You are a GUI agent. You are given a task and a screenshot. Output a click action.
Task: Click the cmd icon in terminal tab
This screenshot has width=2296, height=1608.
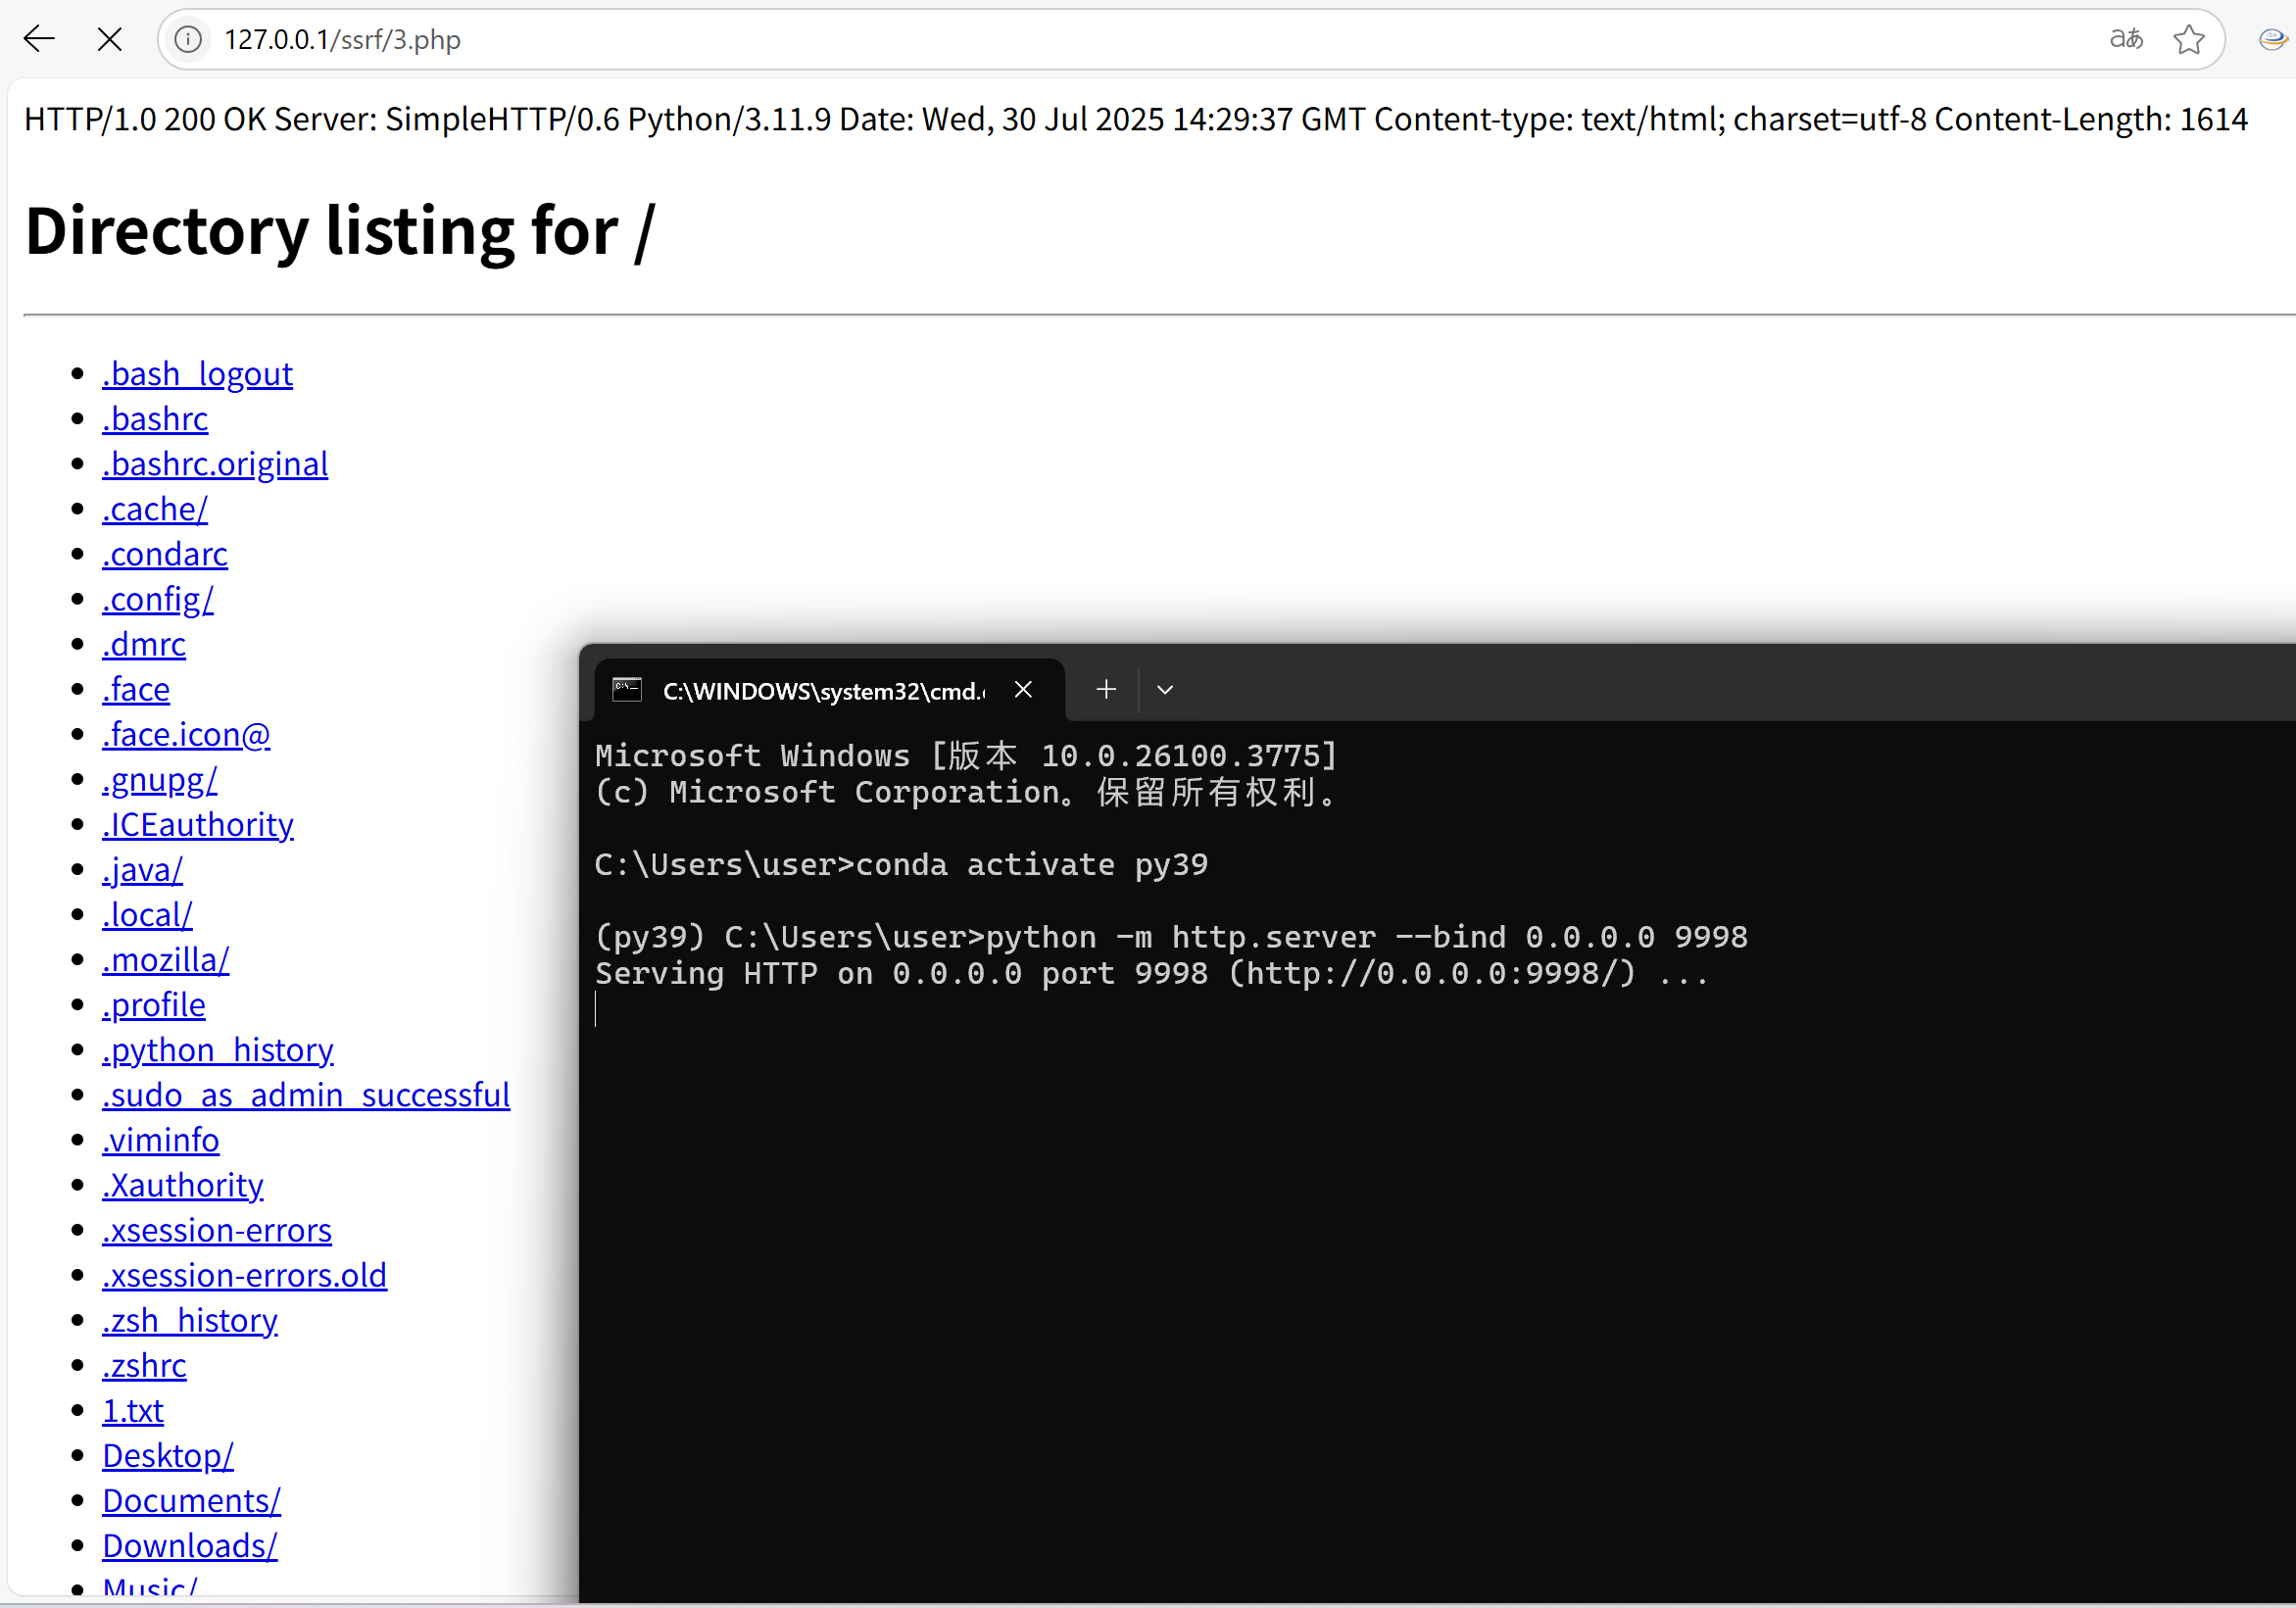(627, 690)
